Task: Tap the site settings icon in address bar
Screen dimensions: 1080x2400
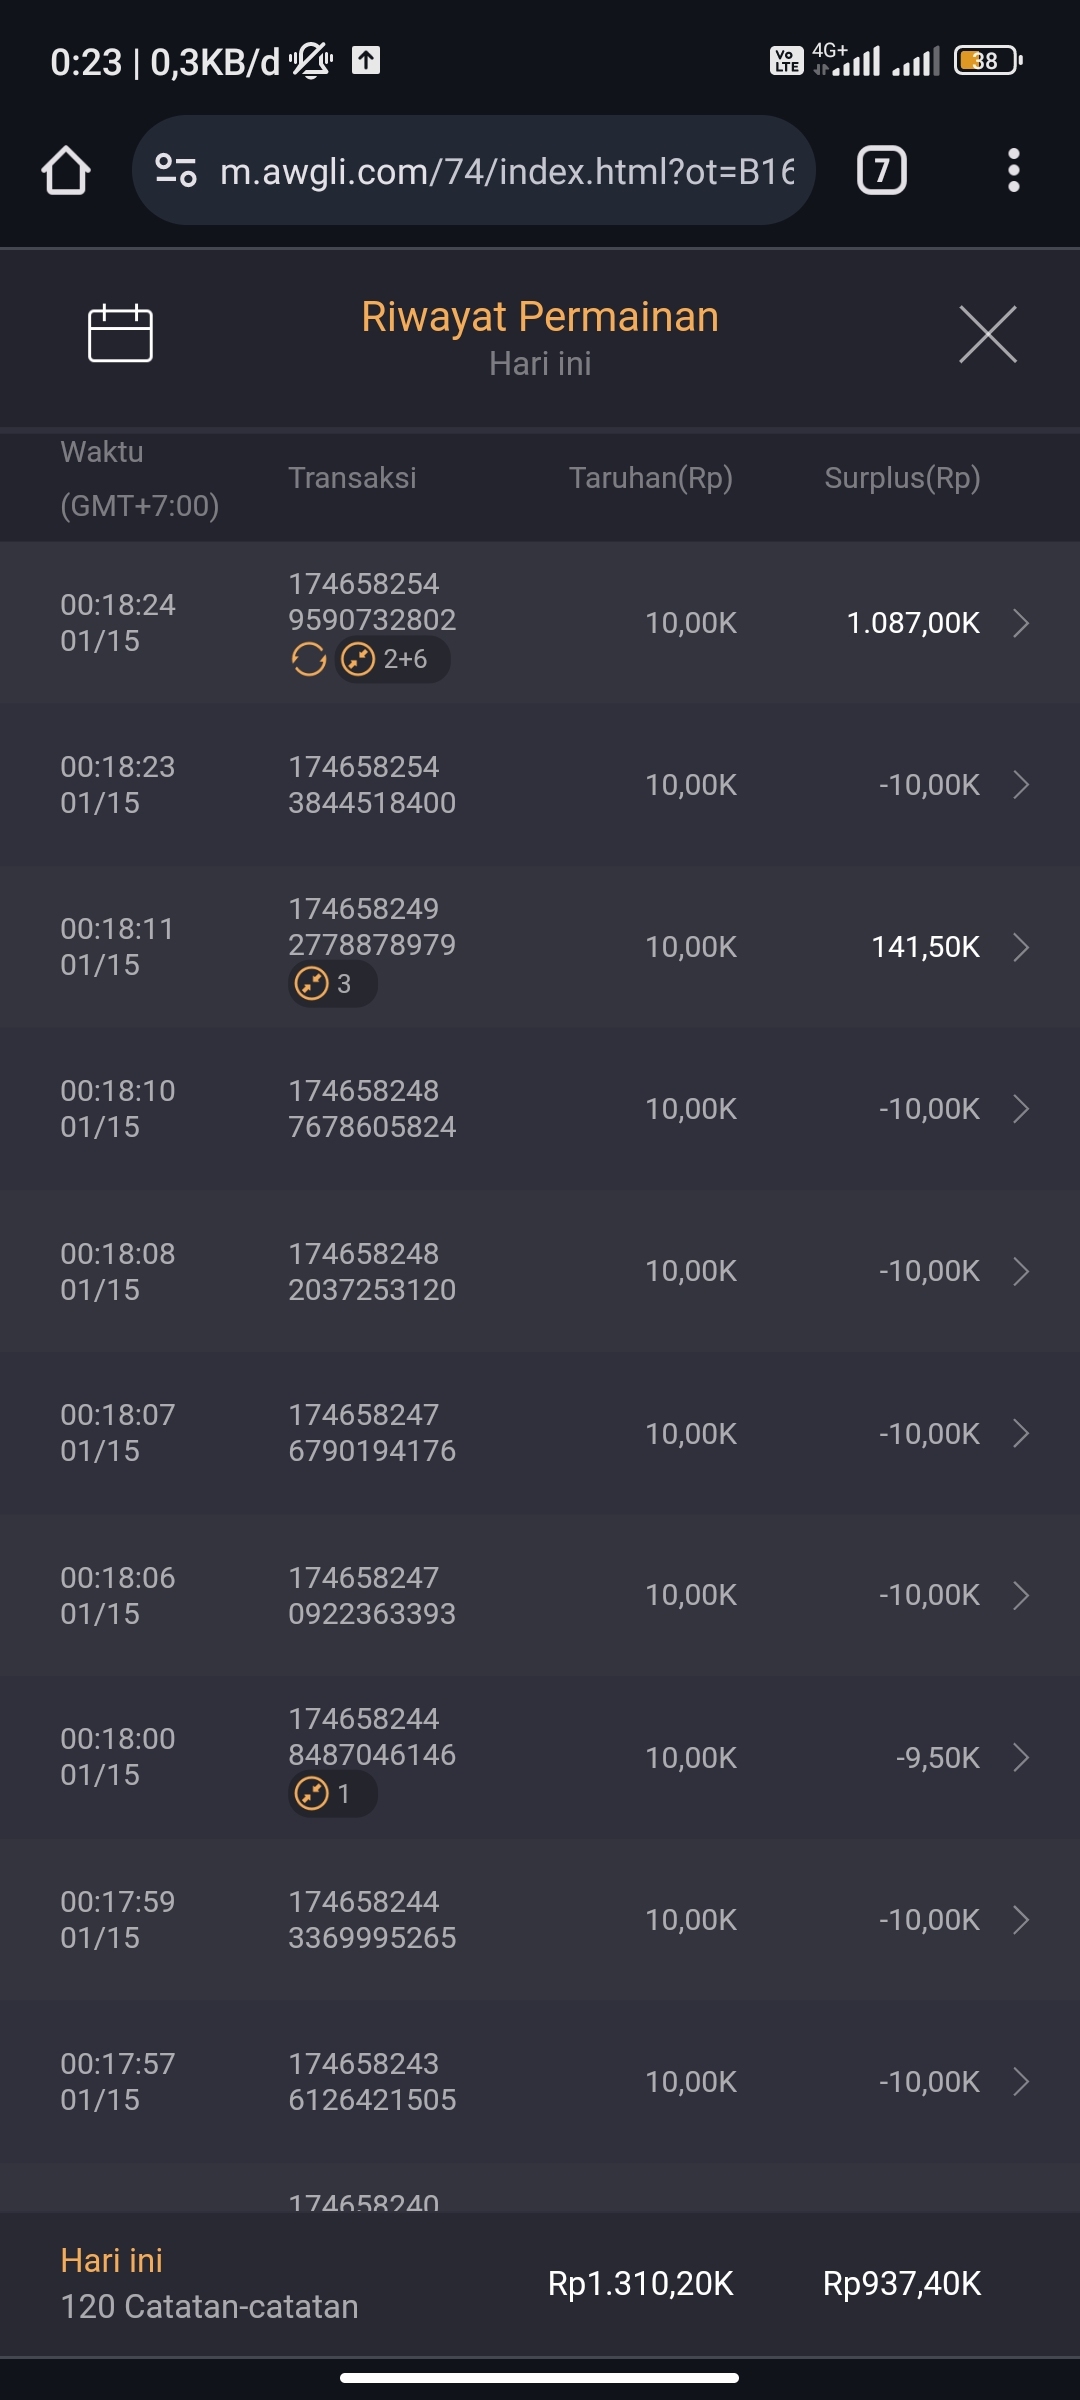Action: [x=176, y=171]
